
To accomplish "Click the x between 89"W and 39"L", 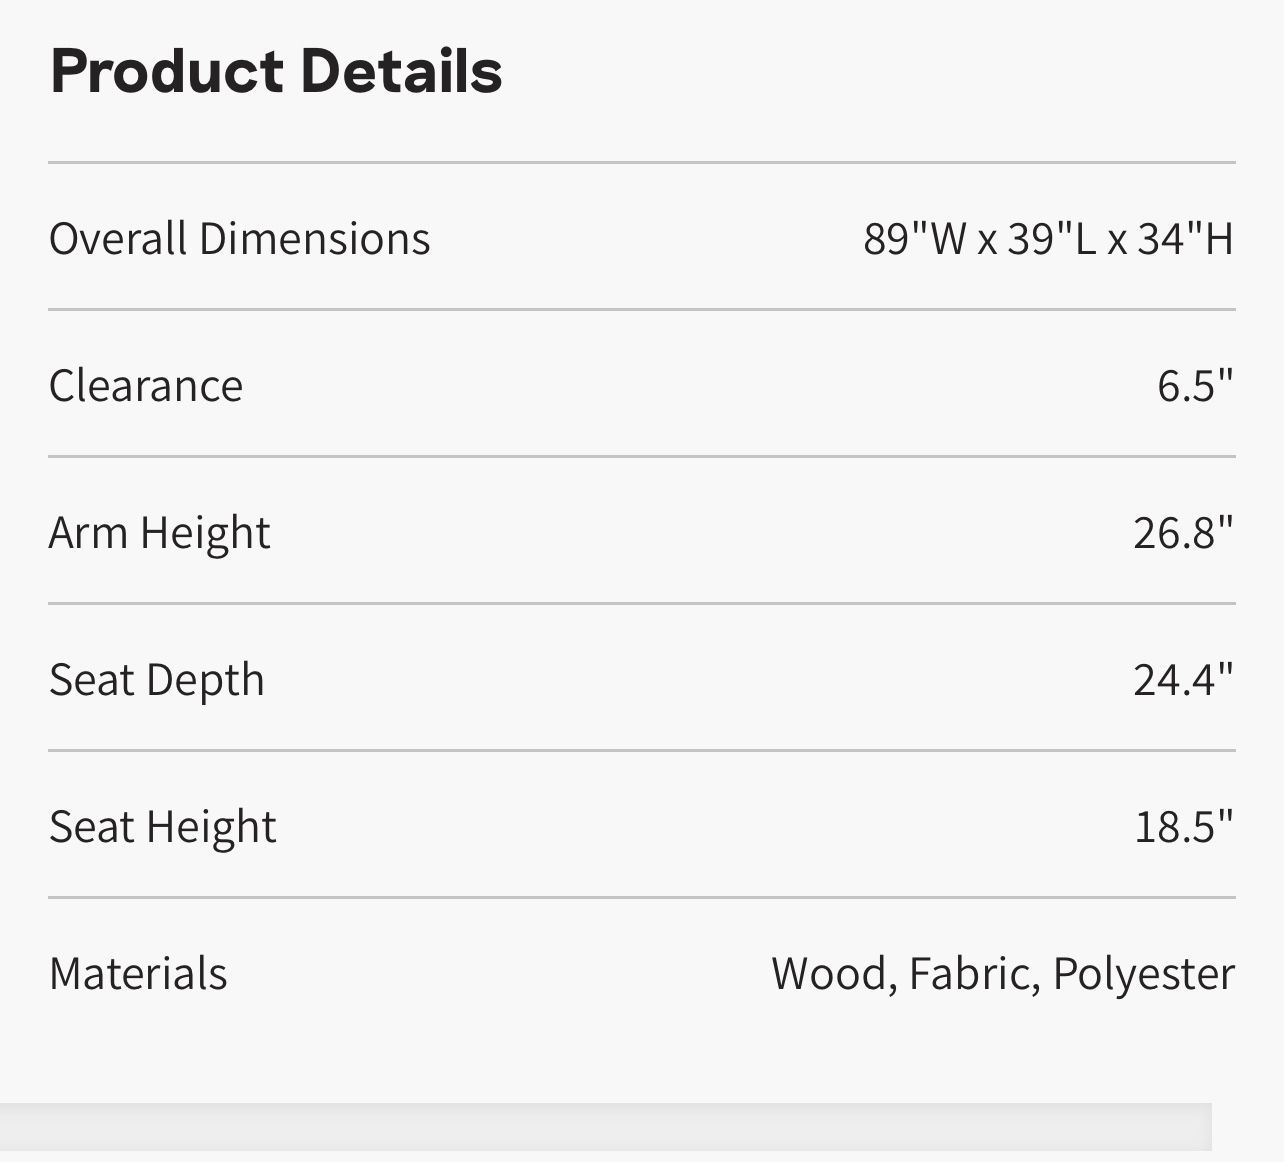I will (987, 241).
